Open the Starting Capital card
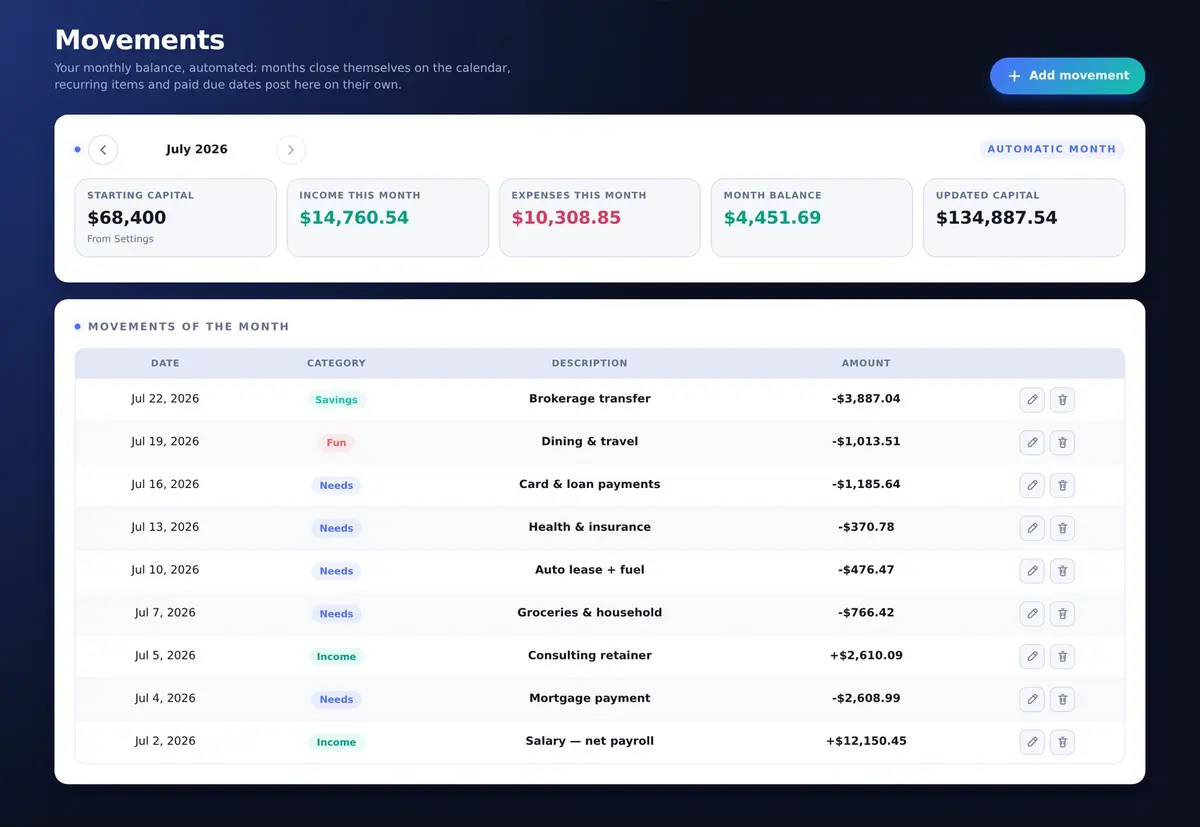The height and width of the screenshot is (827, 1200). pyautogui.click(x=175, y=218)
